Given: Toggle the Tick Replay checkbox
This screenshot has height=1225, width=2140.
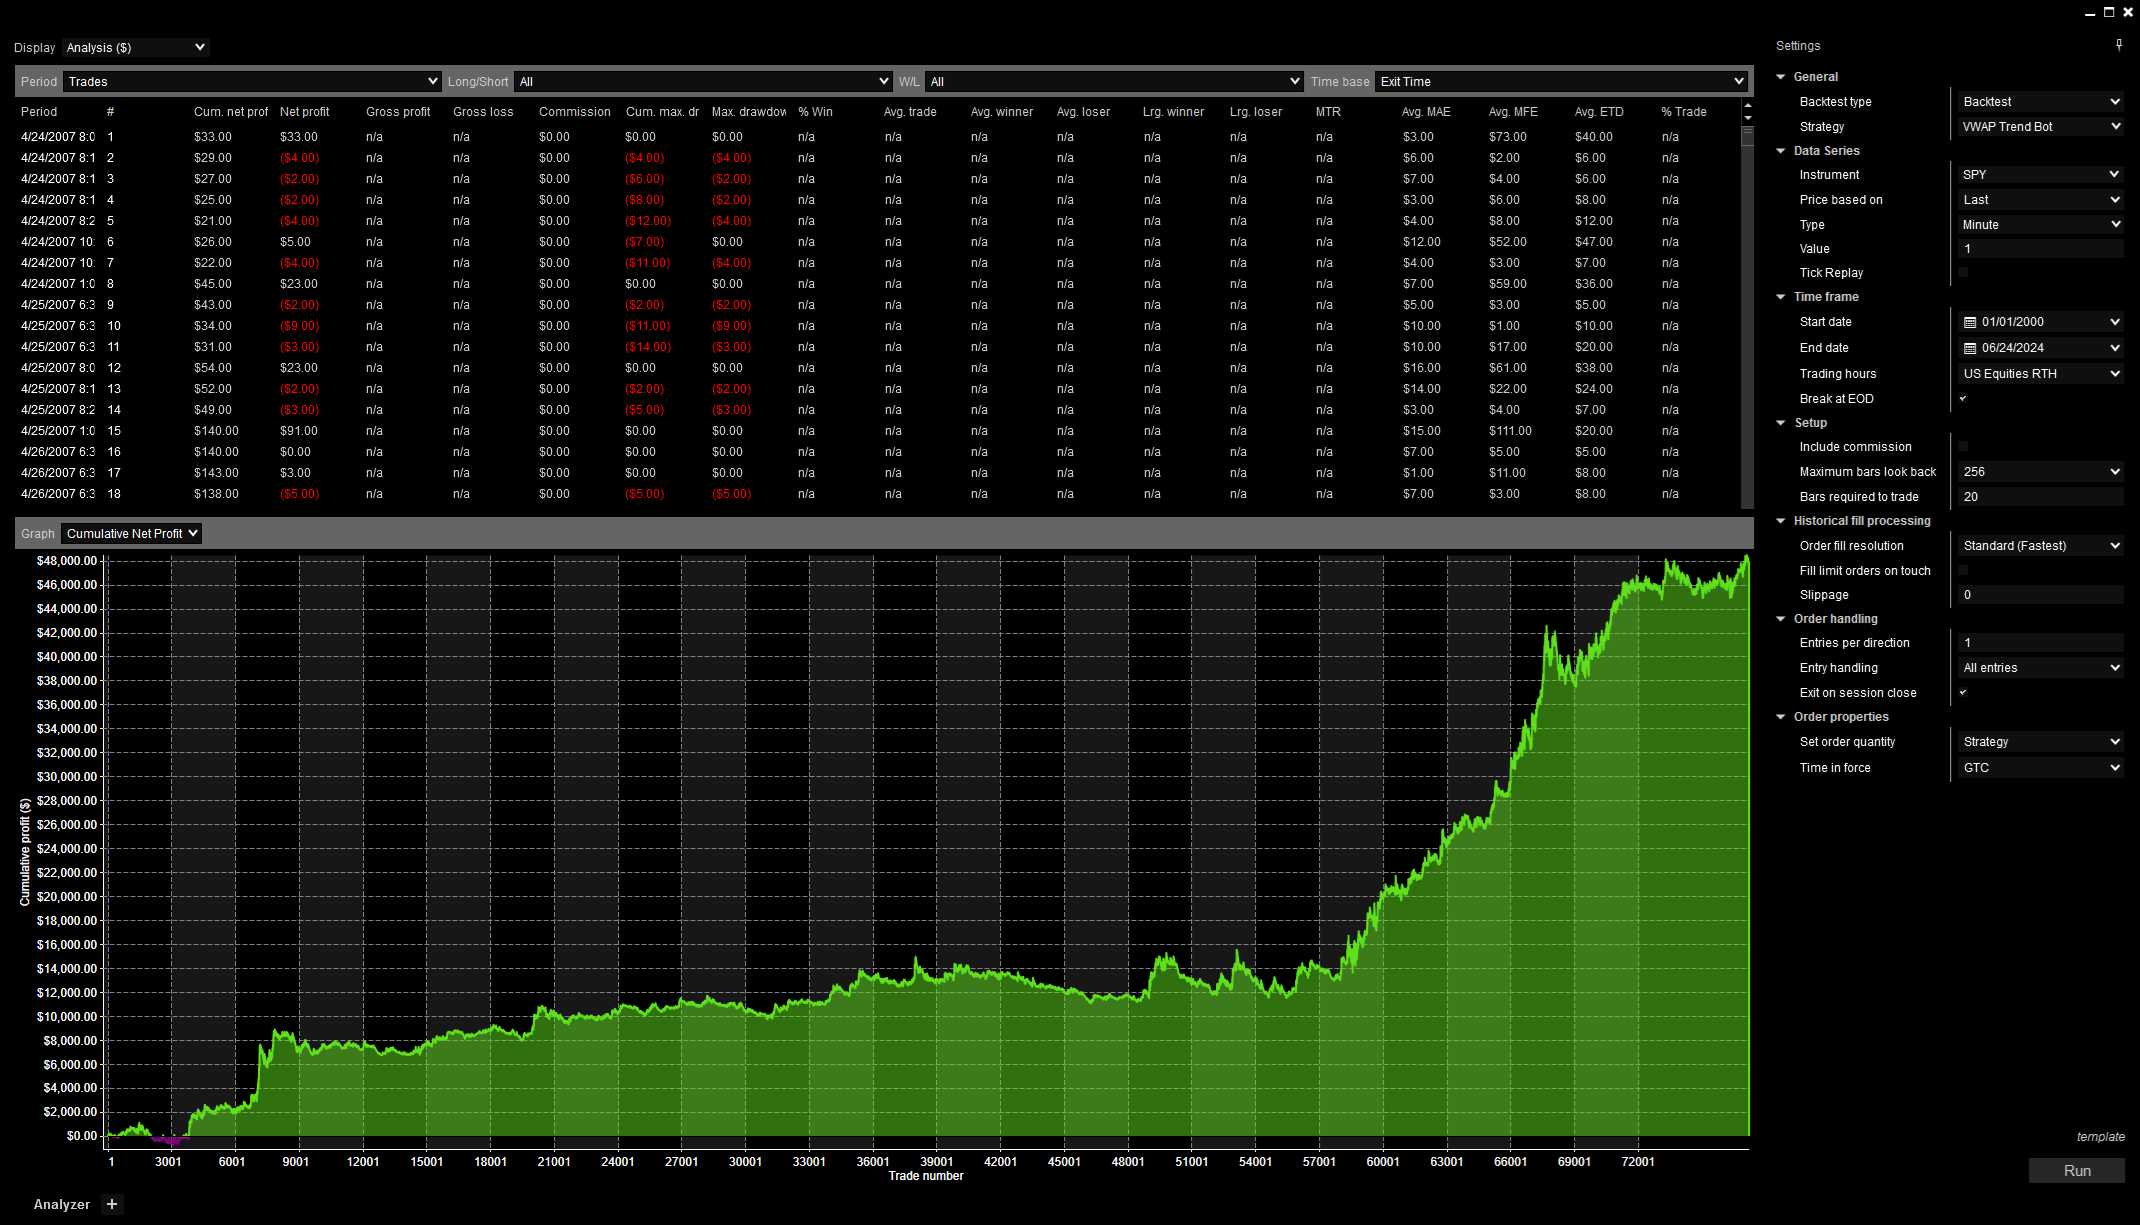Looking at the screenshot, I should pos(1963,272).
